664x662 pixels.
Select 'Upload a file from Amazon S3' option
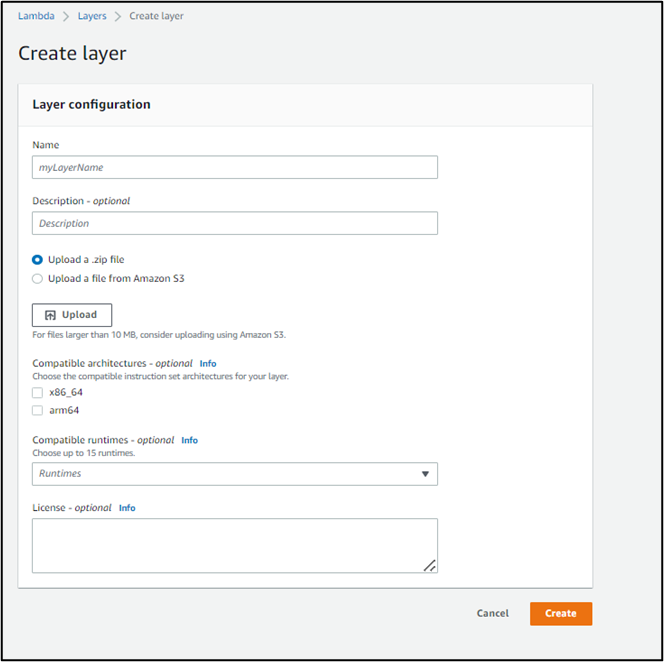point(38,279)
